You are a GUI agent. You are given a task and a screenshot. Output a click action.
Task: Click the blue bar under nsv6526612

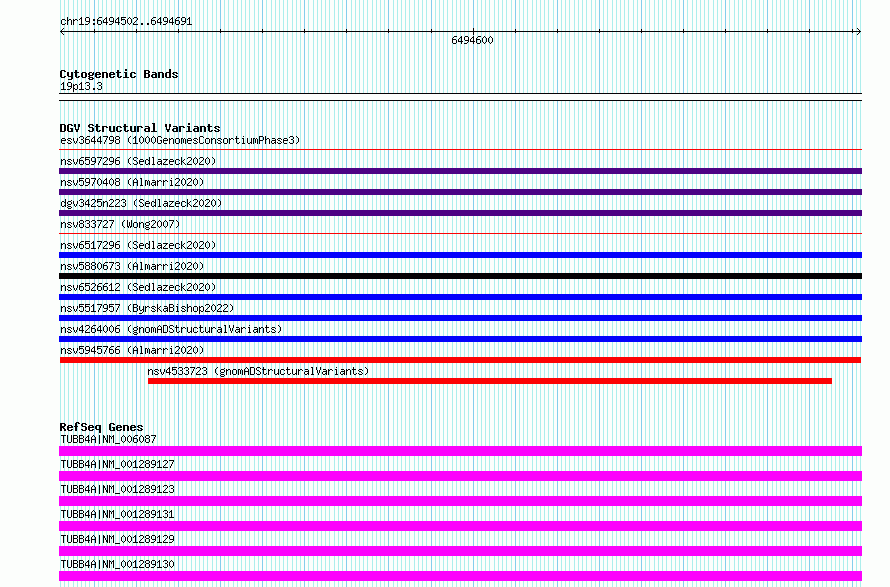pyautogui.click(x=460, y=297)
